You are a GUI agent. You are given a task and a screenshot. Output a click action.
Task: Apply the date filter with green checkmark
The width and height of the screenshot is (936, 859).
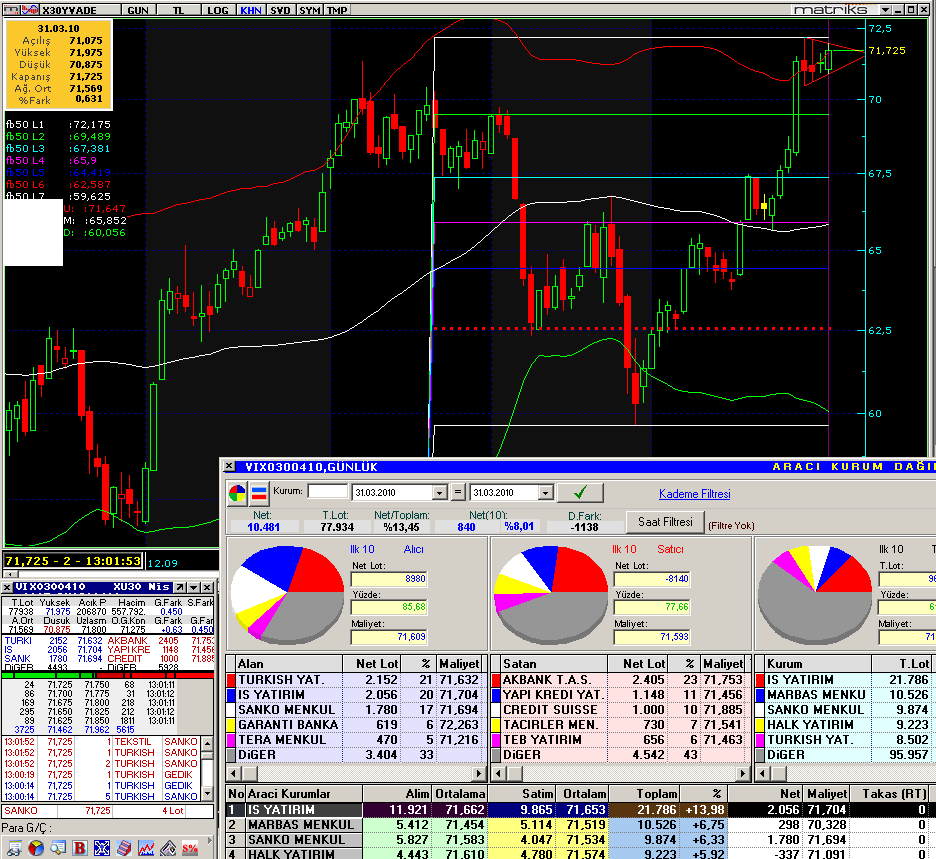tap(580, 492)
